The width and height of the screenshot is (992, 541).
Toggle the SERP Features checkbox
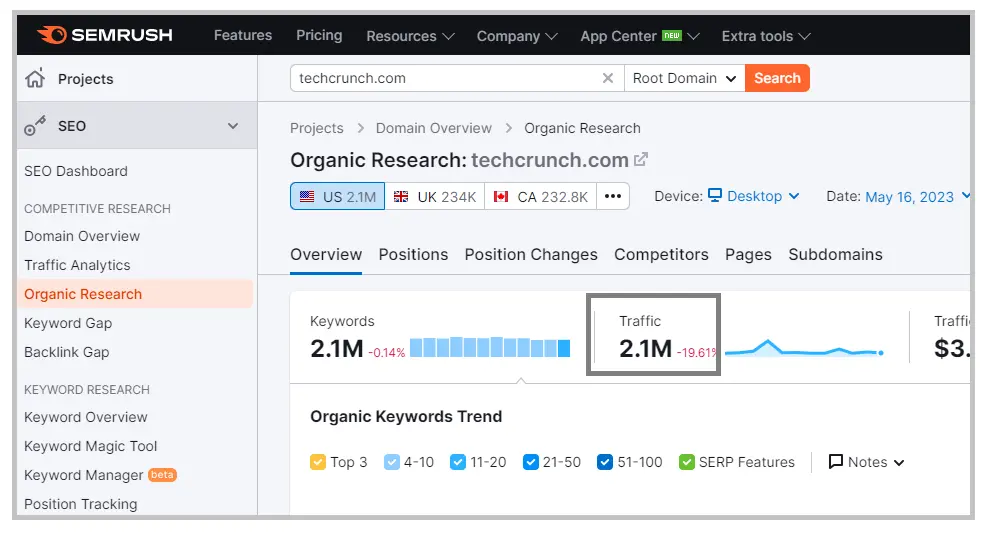686,462
